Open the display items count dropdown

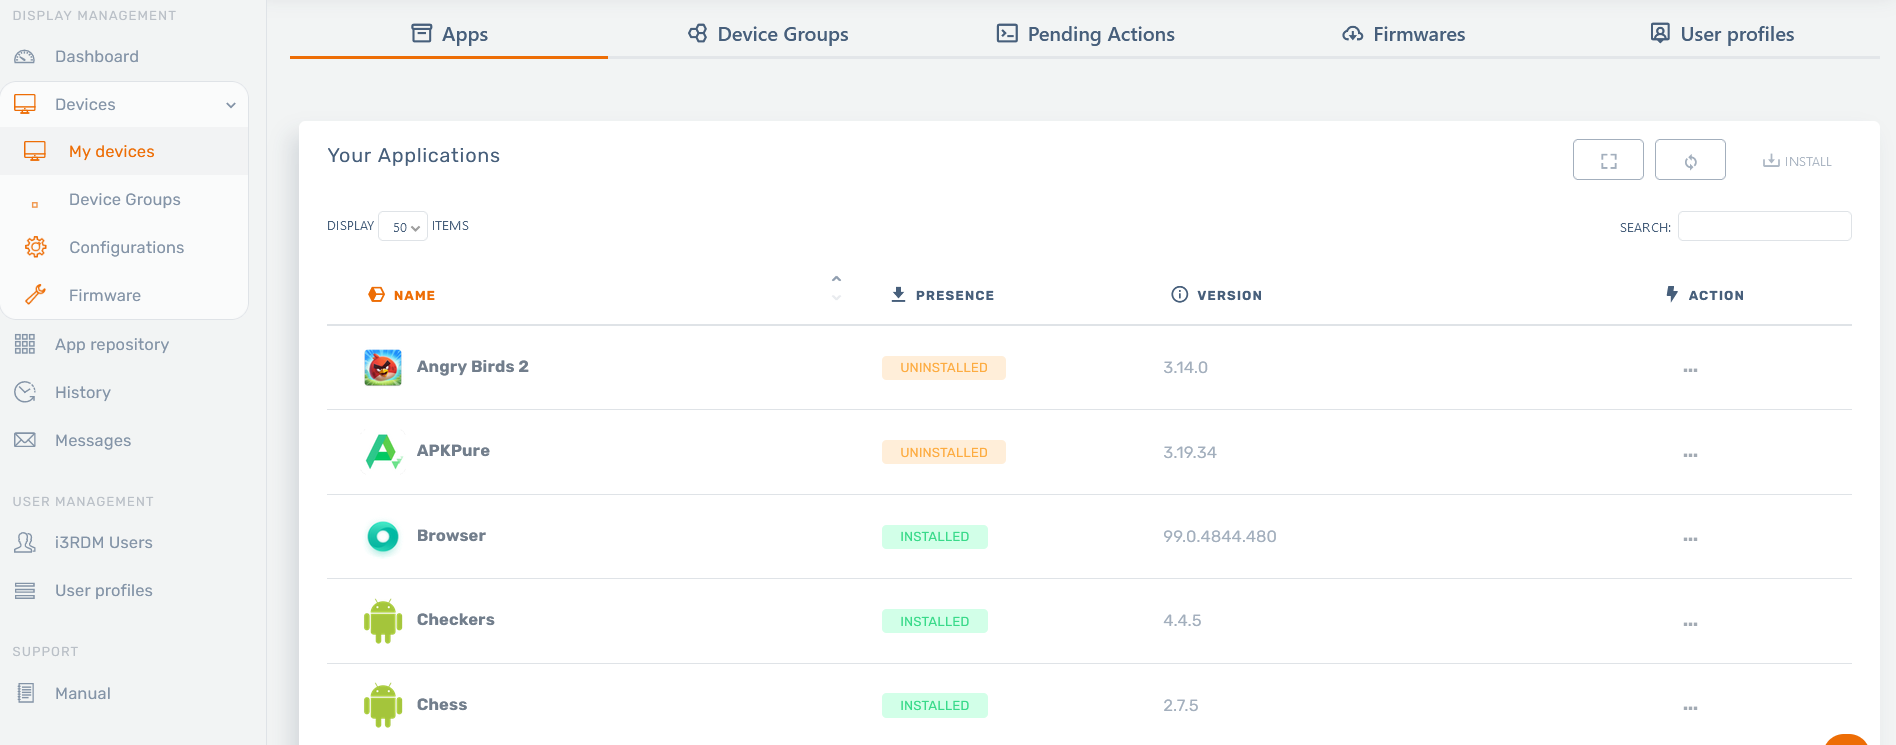click(403, 227)
